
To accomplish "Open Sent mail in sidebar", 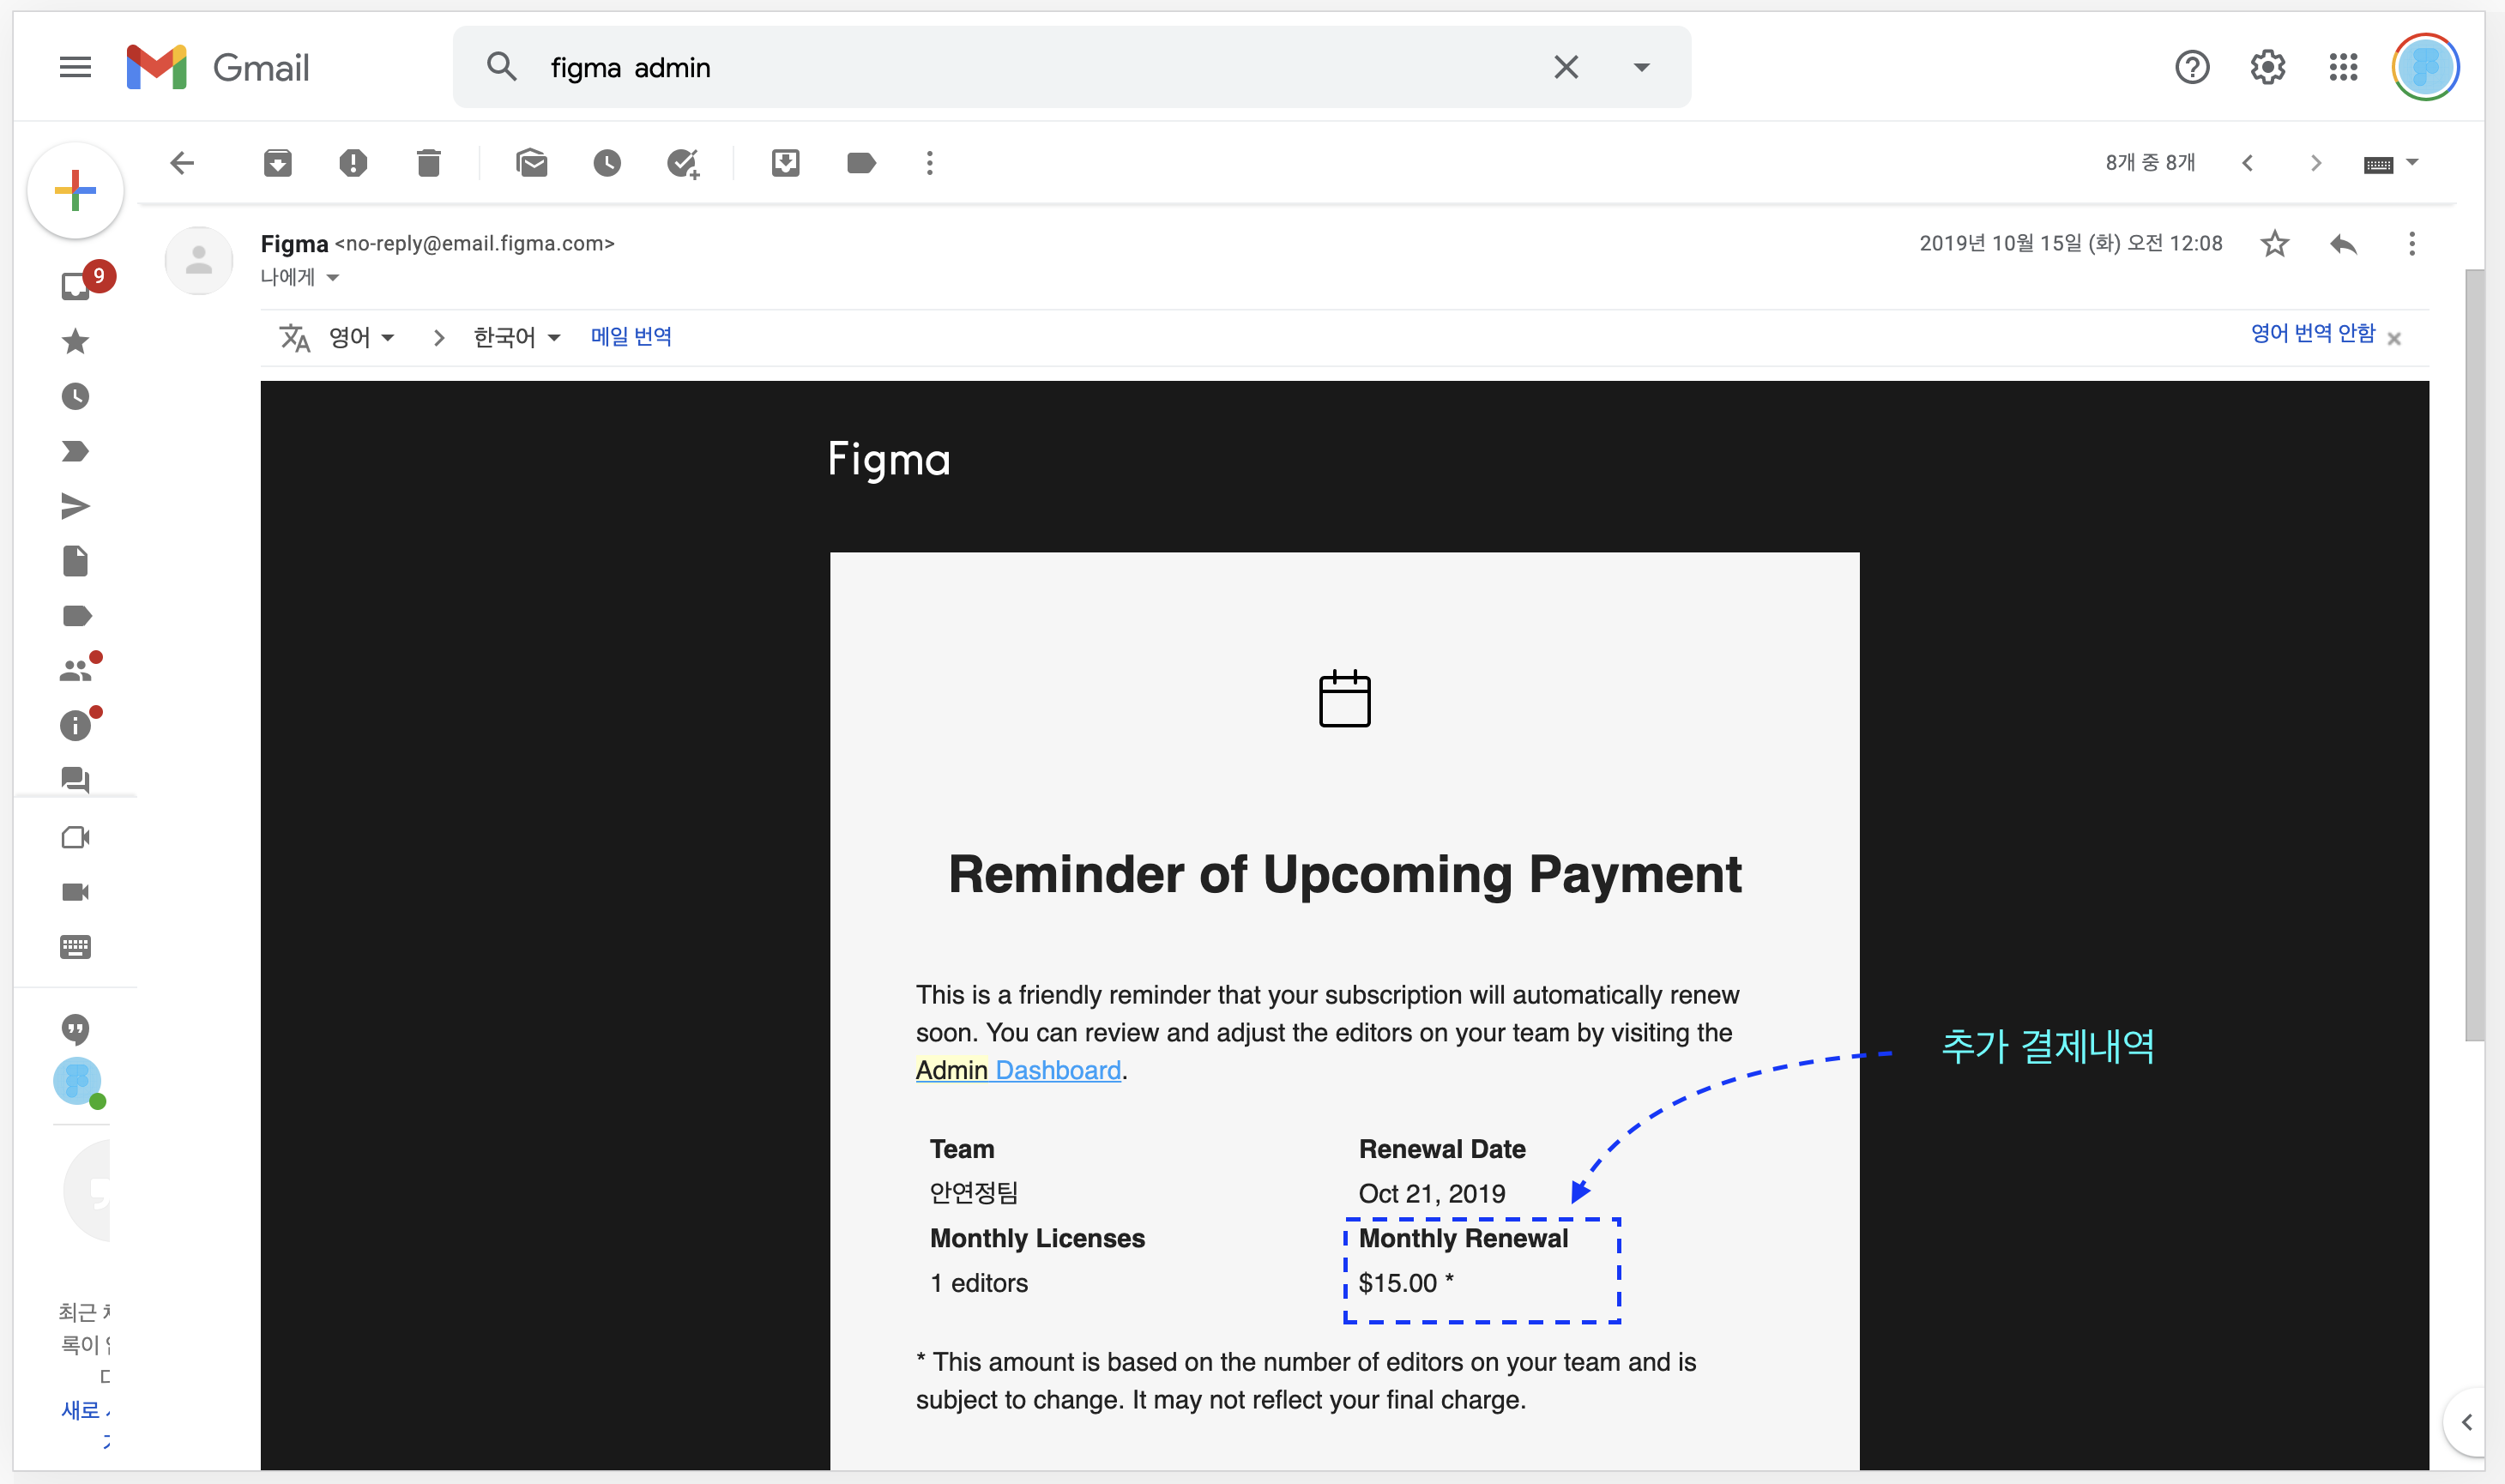I will point(75,506).
